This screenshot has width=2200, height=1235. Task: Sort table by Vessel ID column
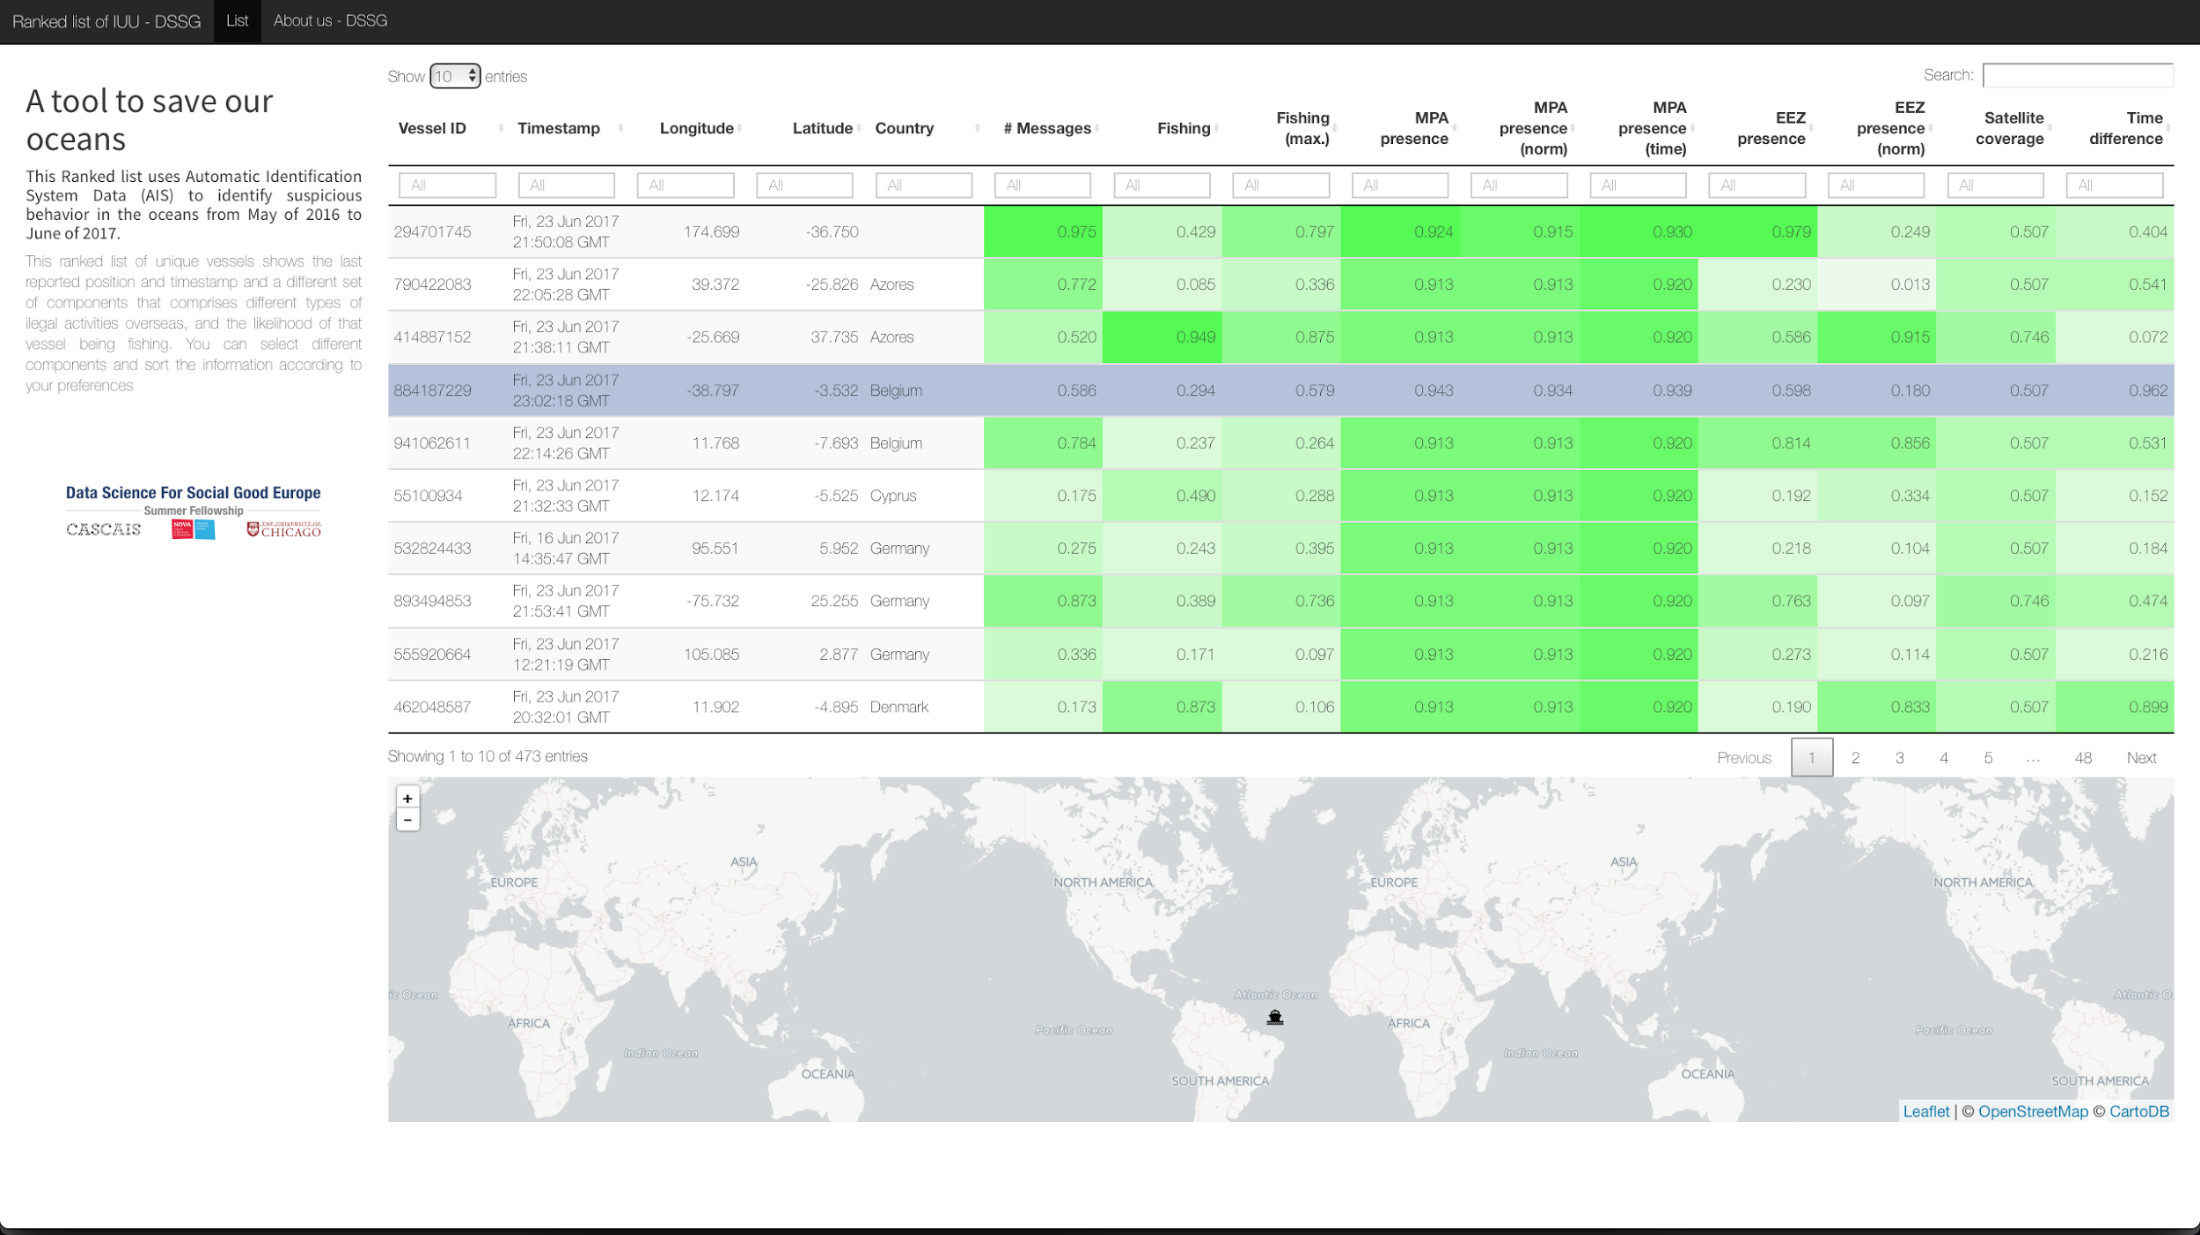click(447, 128)
